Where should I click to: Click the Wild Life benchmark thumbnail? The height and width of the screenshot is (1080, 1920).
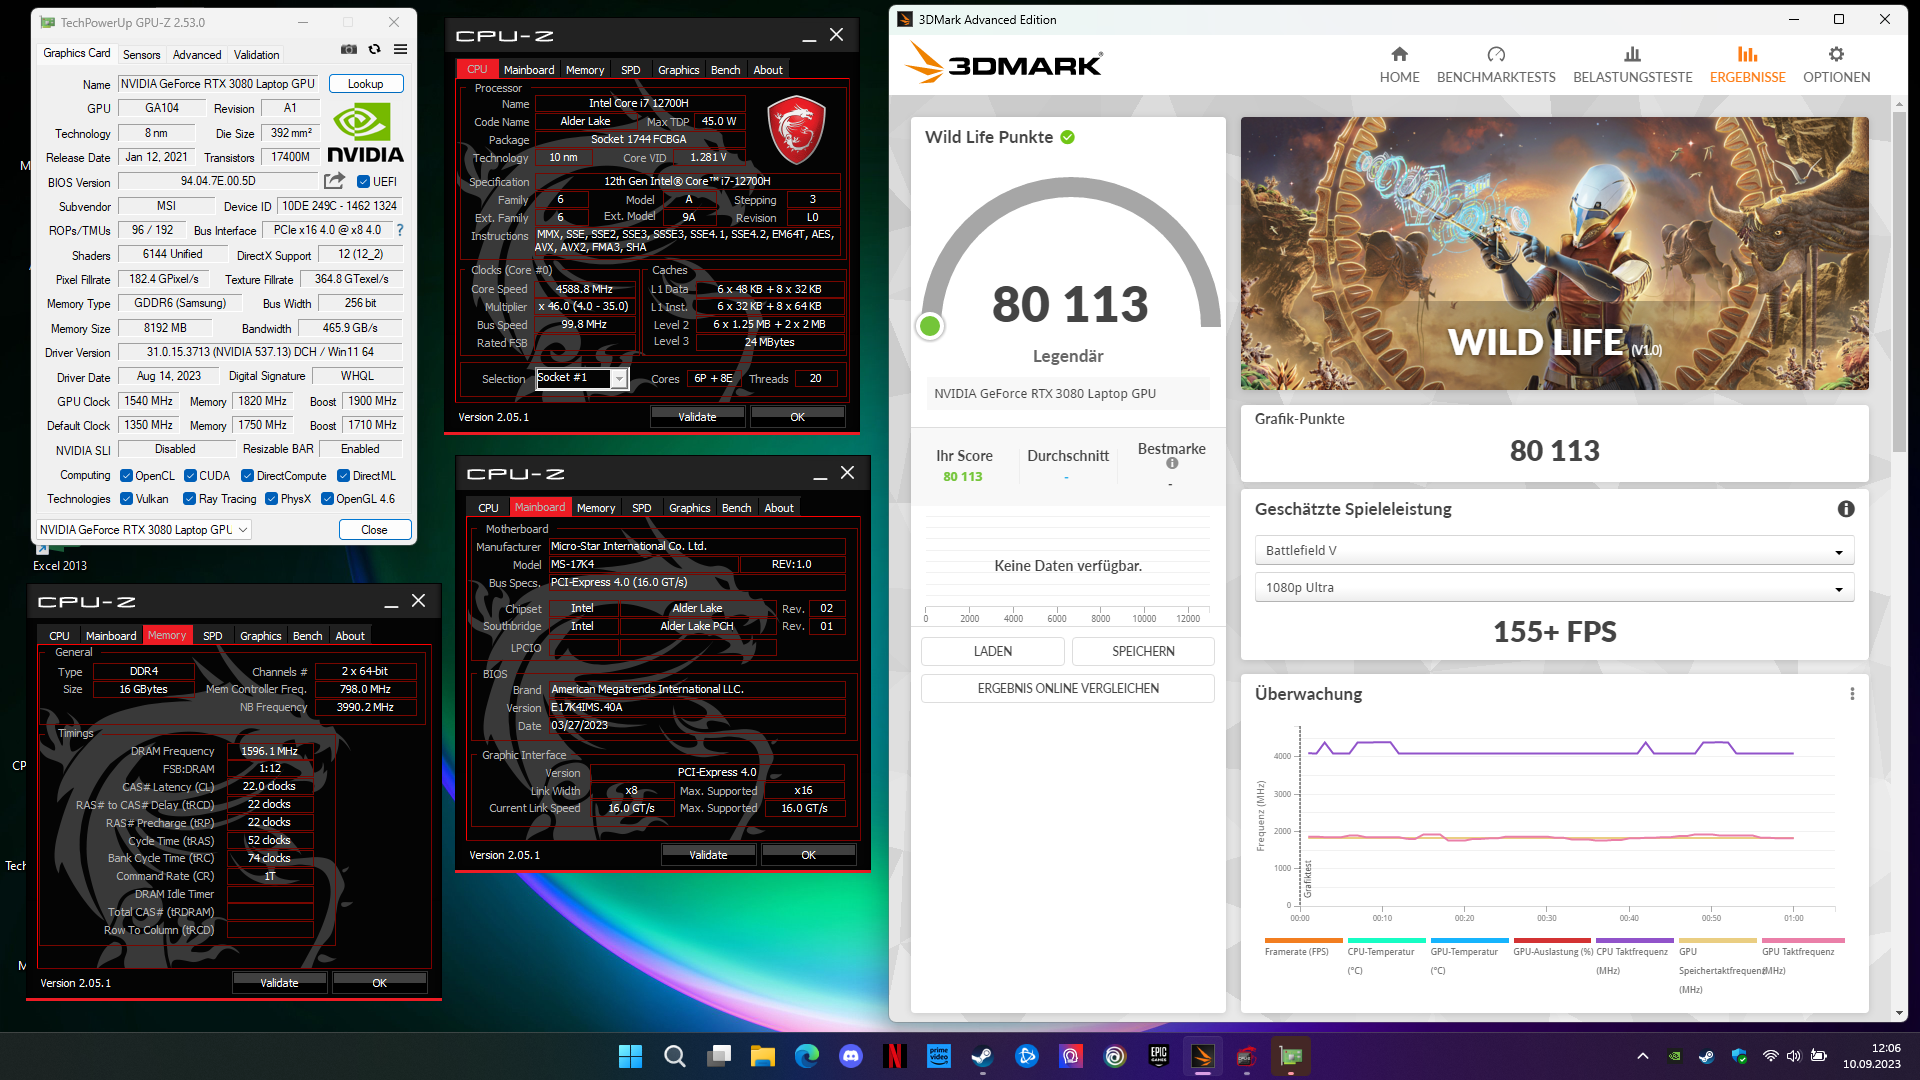1554,253
